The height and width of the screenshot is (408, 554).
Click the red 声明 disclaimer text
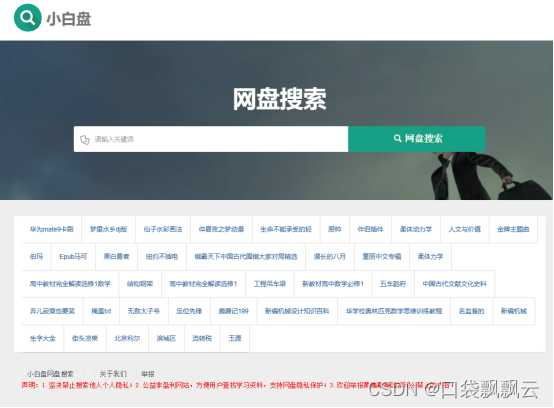tap(237, 385)
